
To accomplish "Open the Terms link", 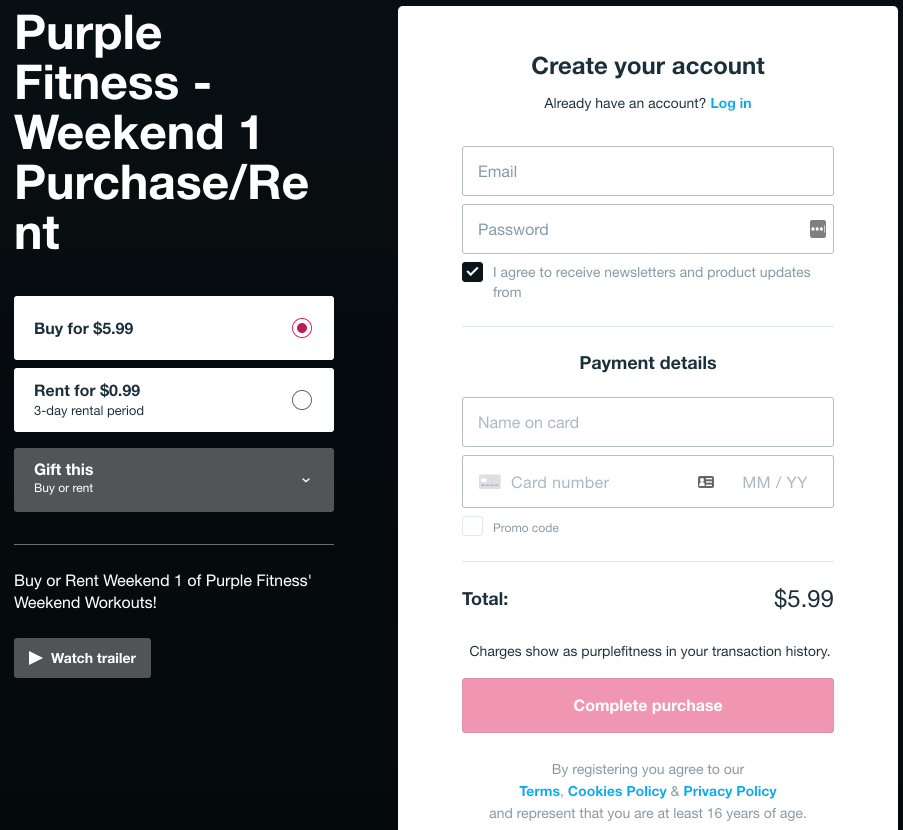I will tap(539, 791).
